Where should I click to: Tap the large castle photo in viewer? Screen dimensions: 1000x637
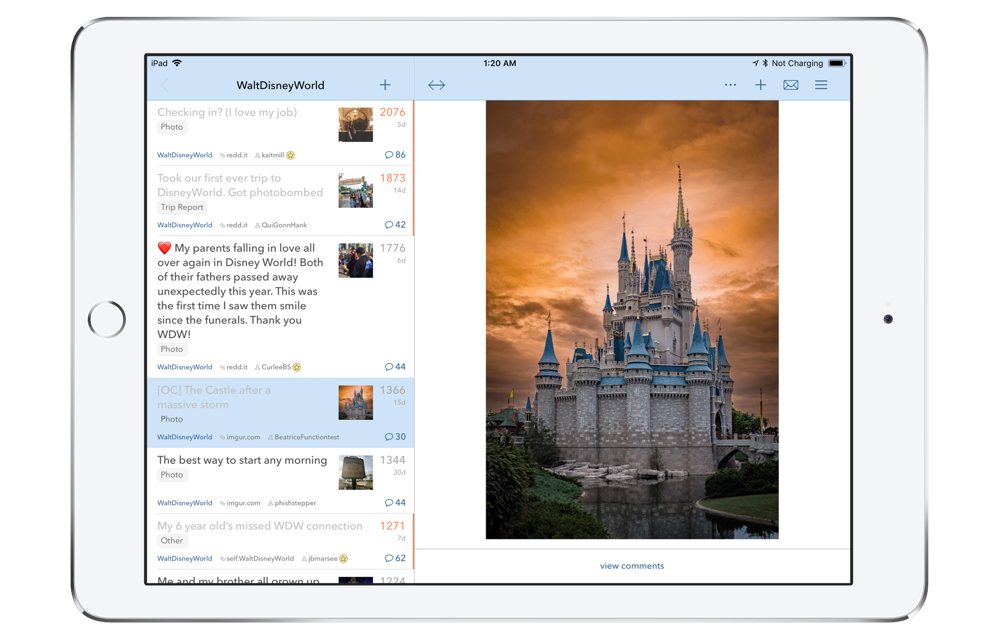click(632, 319)
